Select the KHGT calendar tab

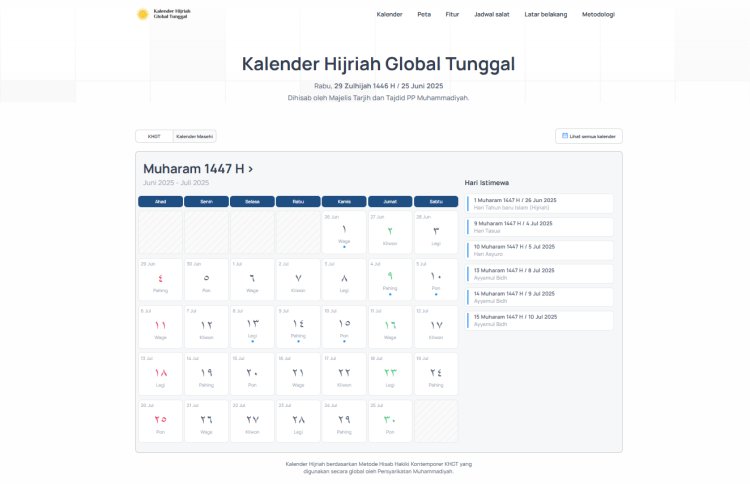(x=154, y=136)
